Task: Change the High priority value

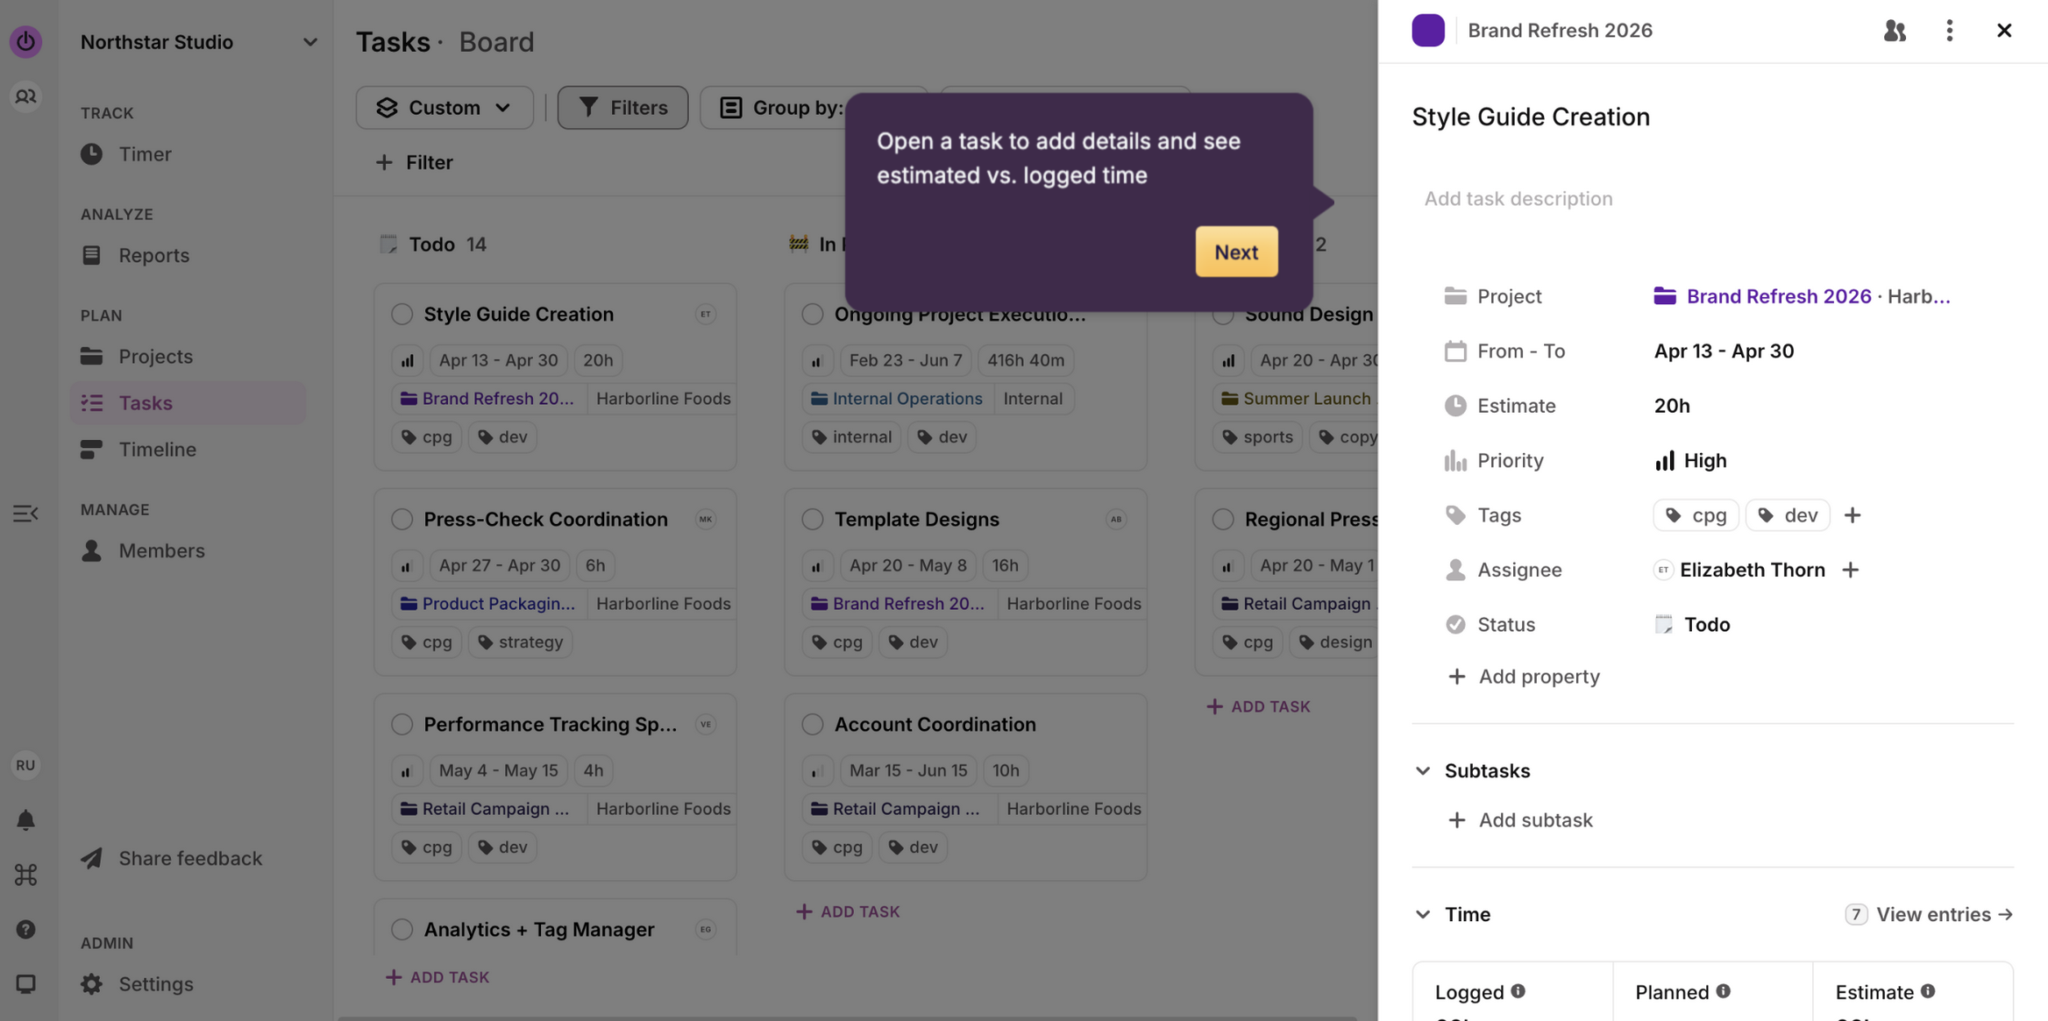Action: pos(1691,460)
